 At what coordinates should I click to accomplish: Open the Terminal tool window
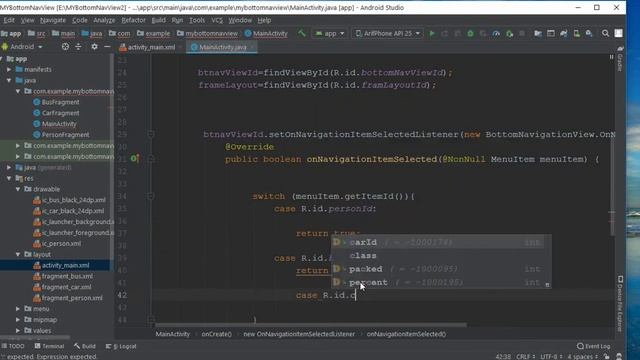(49, 346)
